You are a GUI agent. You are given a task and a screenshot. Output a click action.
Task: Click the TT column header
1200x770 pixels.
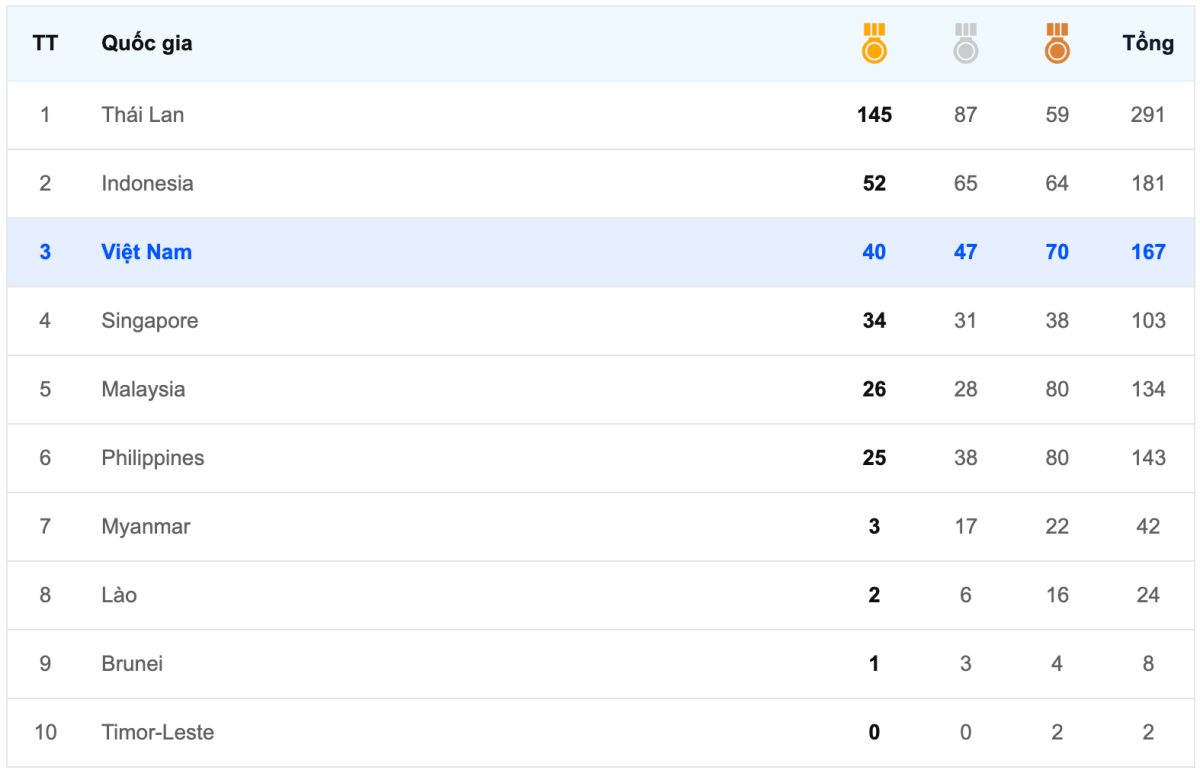45,43
